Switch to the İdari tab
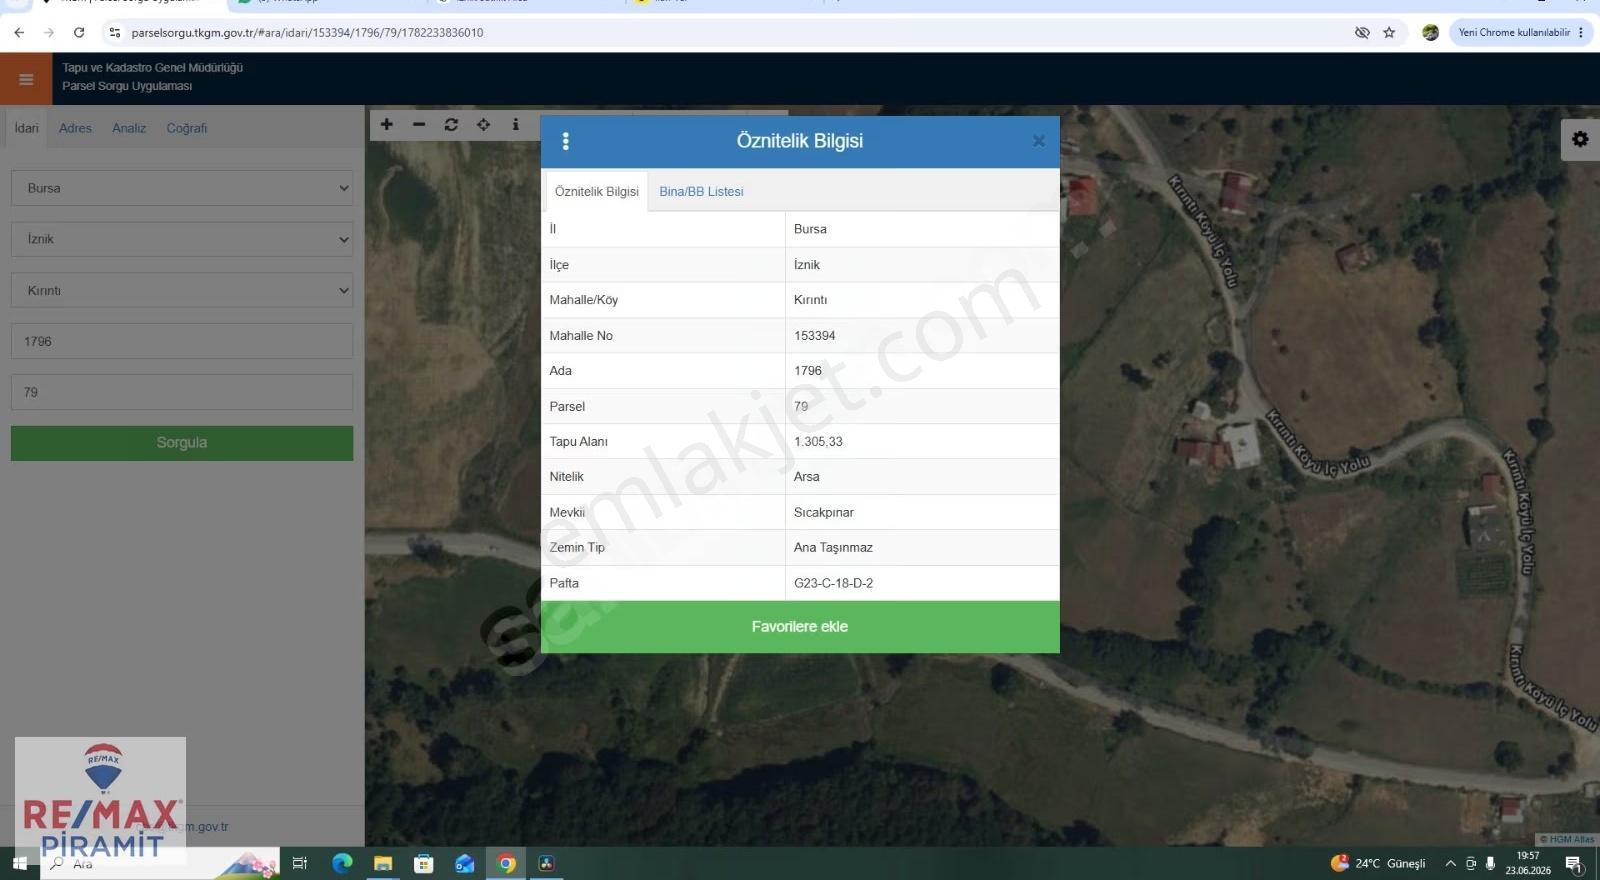The image size is (1600, 880). click(x=26, y=128)
